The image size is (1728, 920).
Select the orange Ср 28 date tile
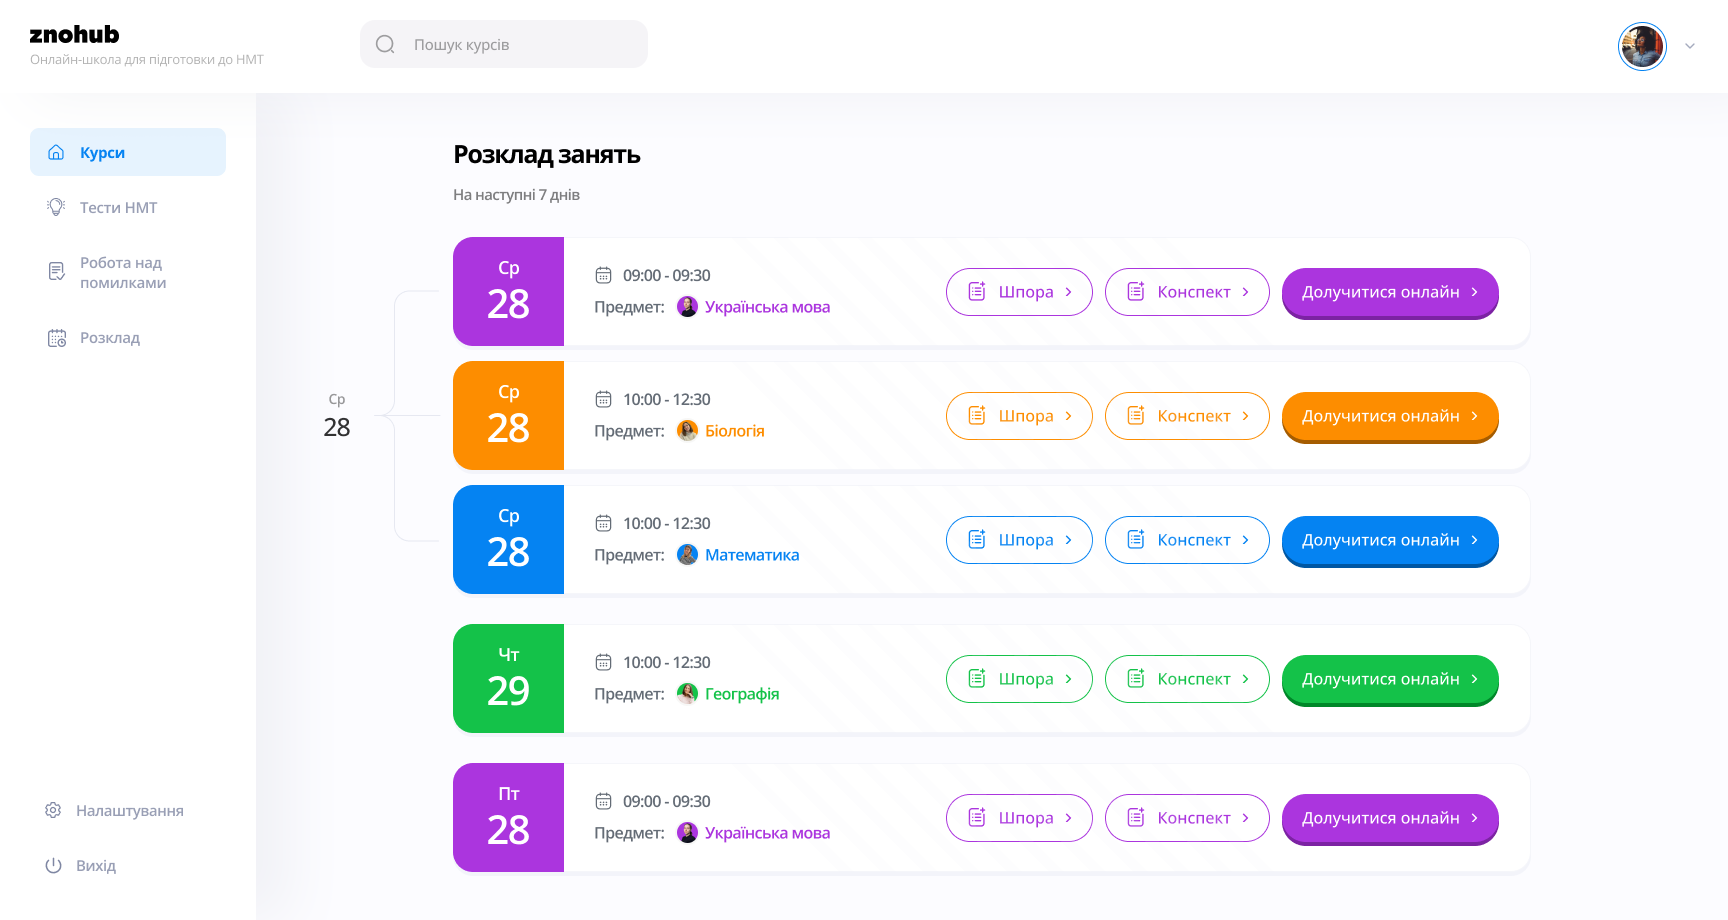point(508,416)
